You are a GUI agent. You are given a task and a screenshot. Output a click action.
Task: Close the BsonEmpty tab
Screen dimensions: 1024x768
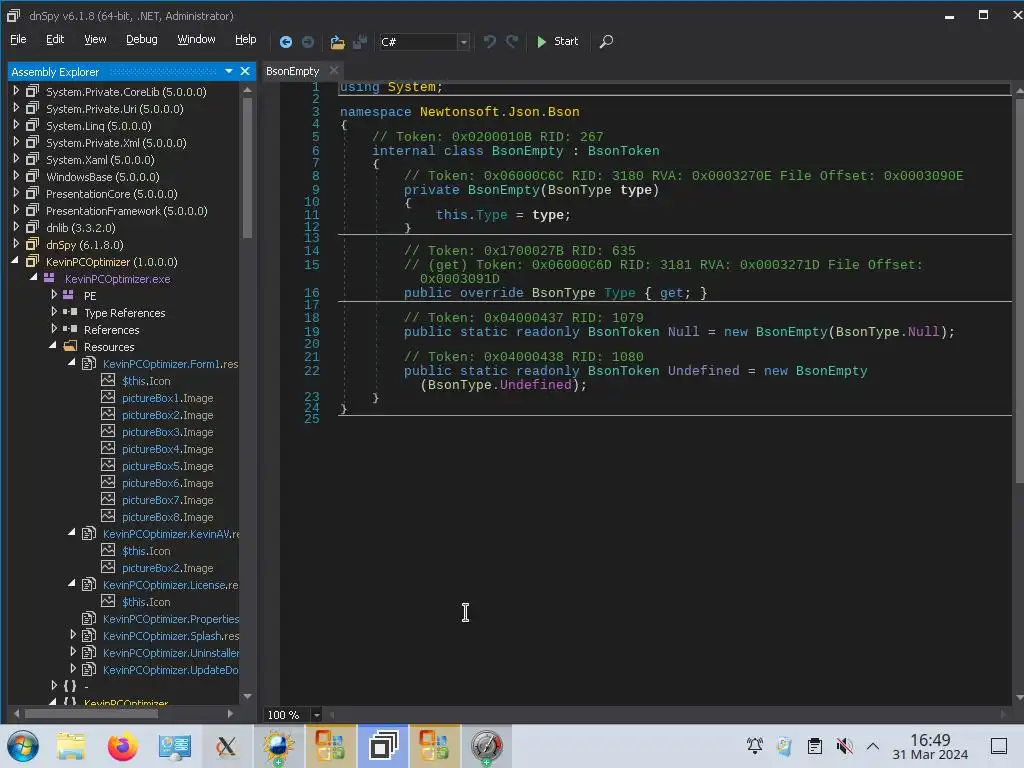click(x=334, y=71)
